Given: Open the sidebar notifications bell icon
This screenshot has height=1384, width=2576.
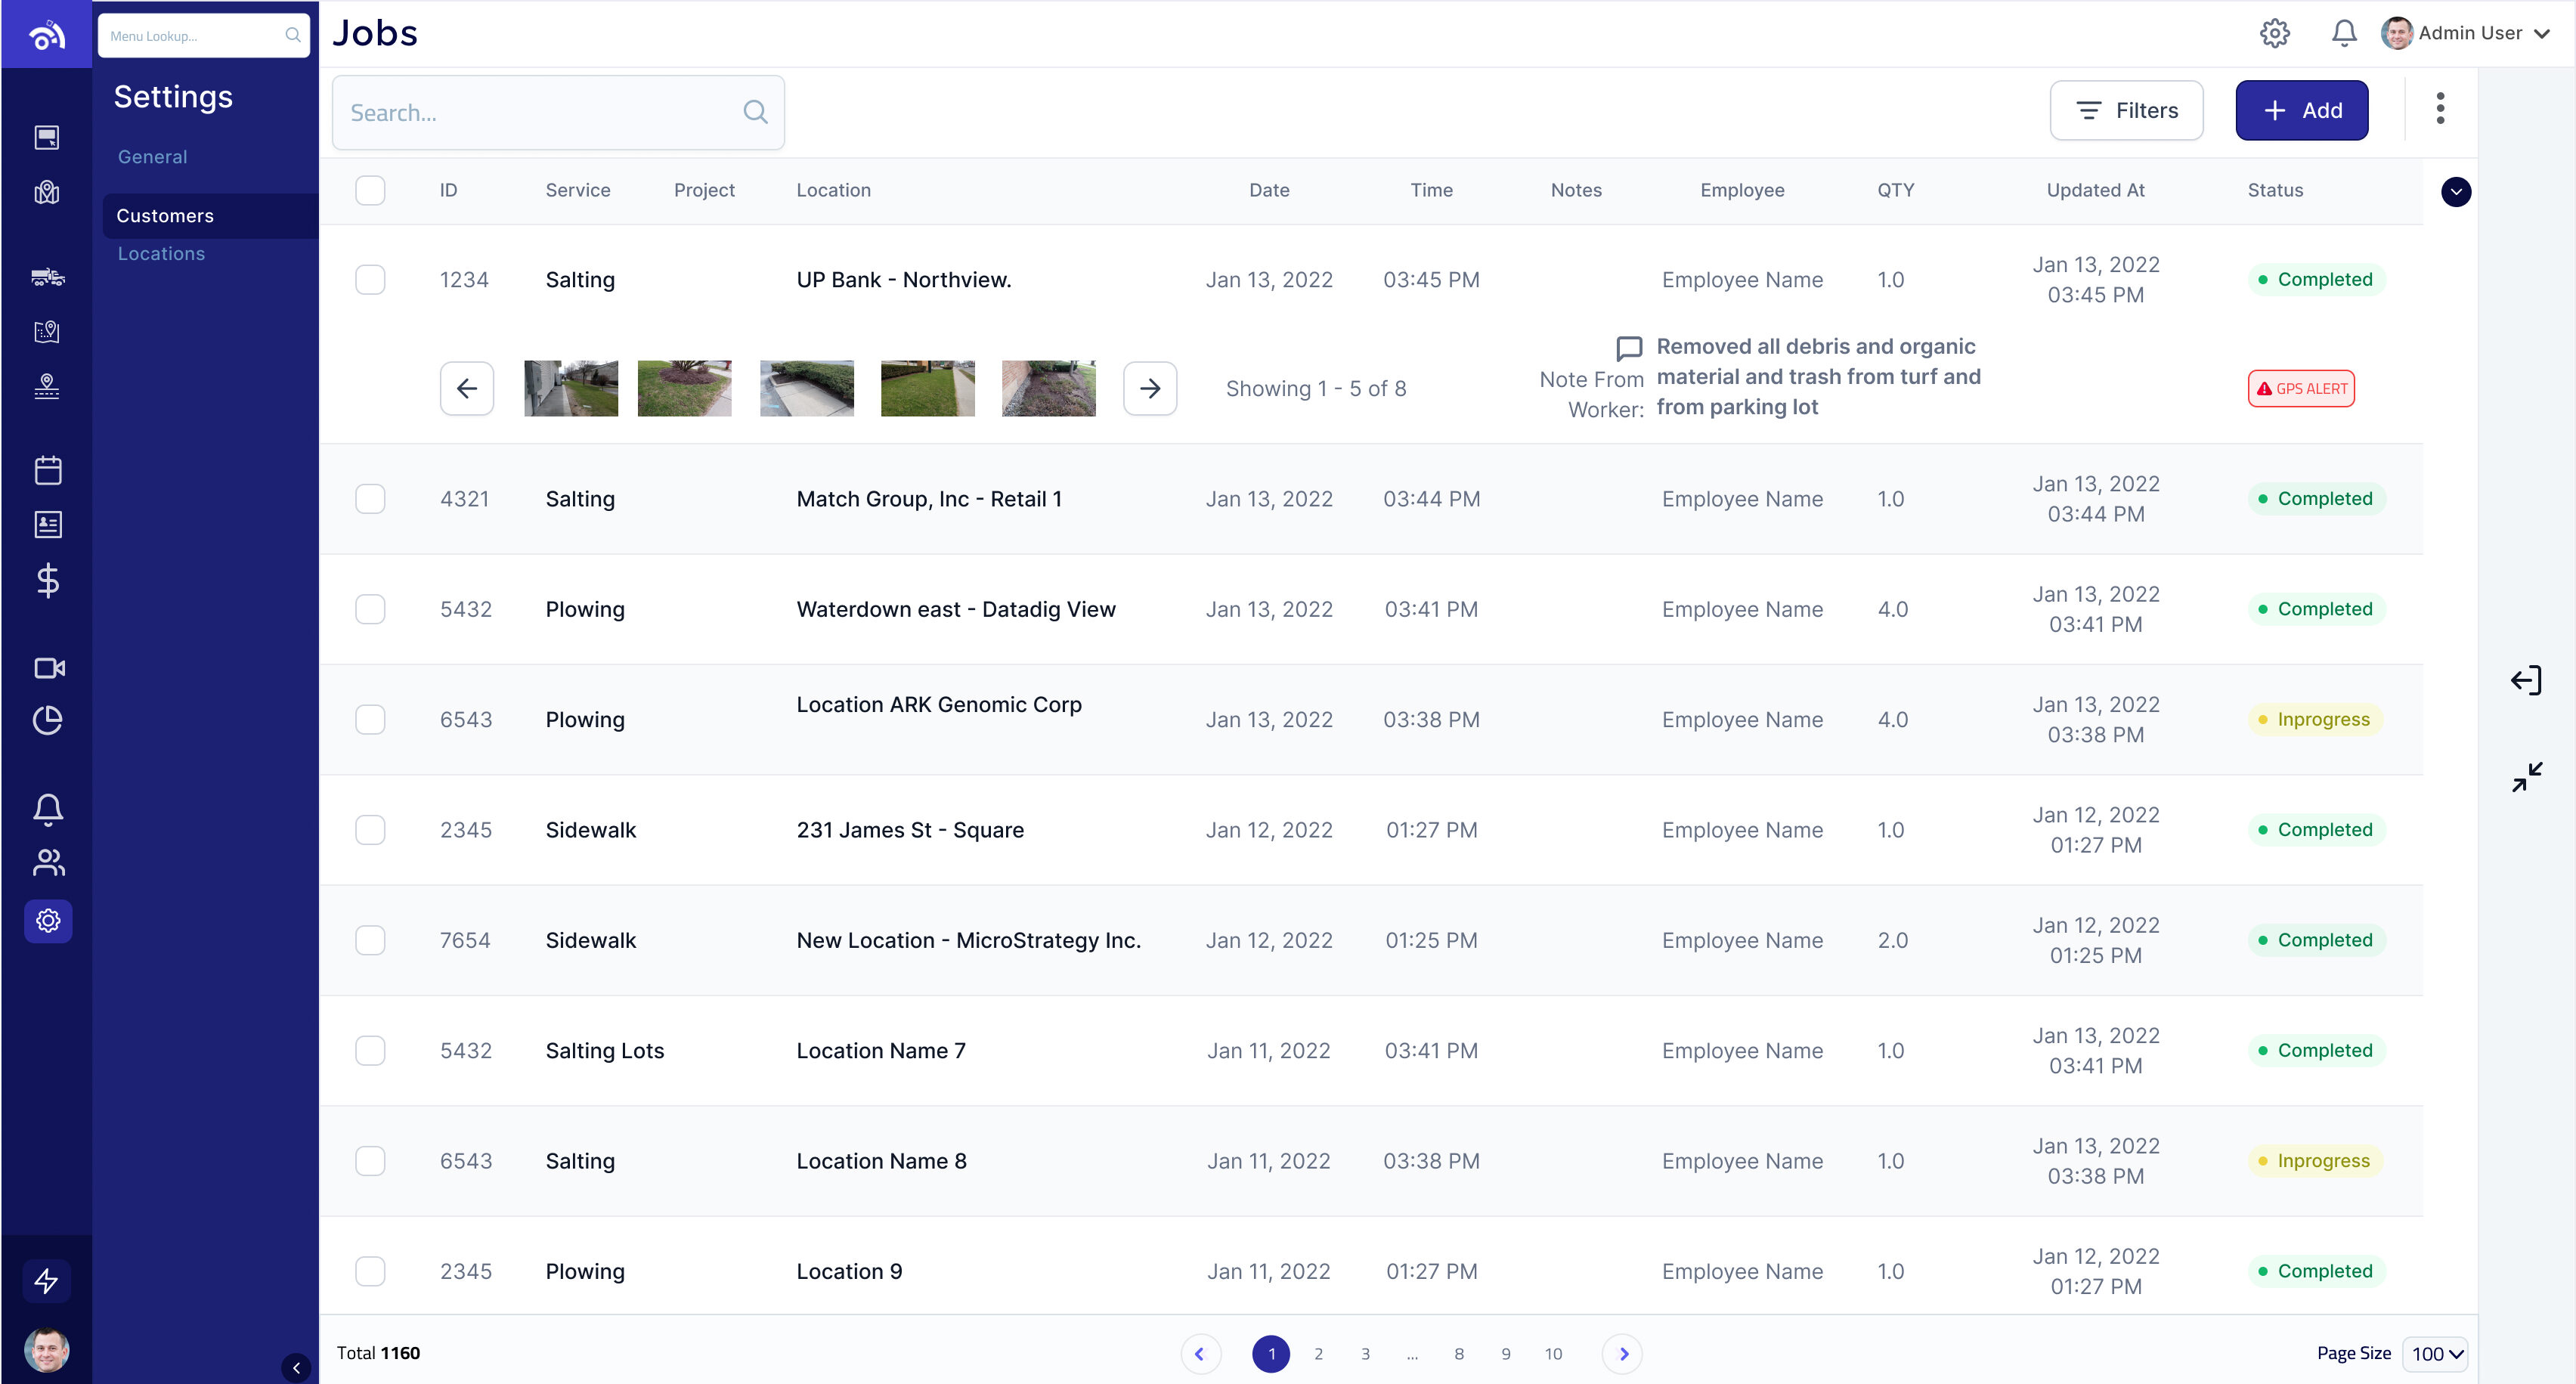Looking at the screenshot, I should click(48, 809).
